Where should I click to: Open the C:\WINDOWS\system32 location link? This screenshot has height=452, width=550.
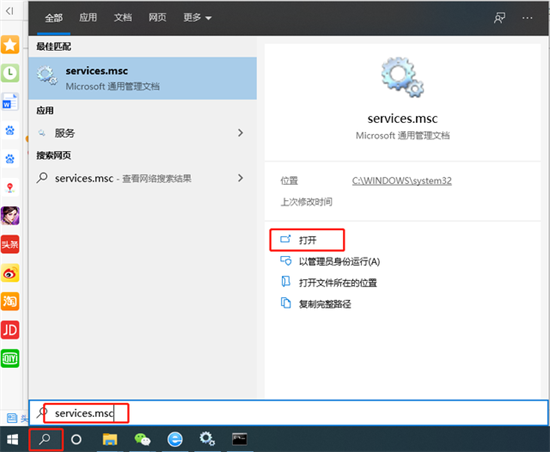(402, 181)
